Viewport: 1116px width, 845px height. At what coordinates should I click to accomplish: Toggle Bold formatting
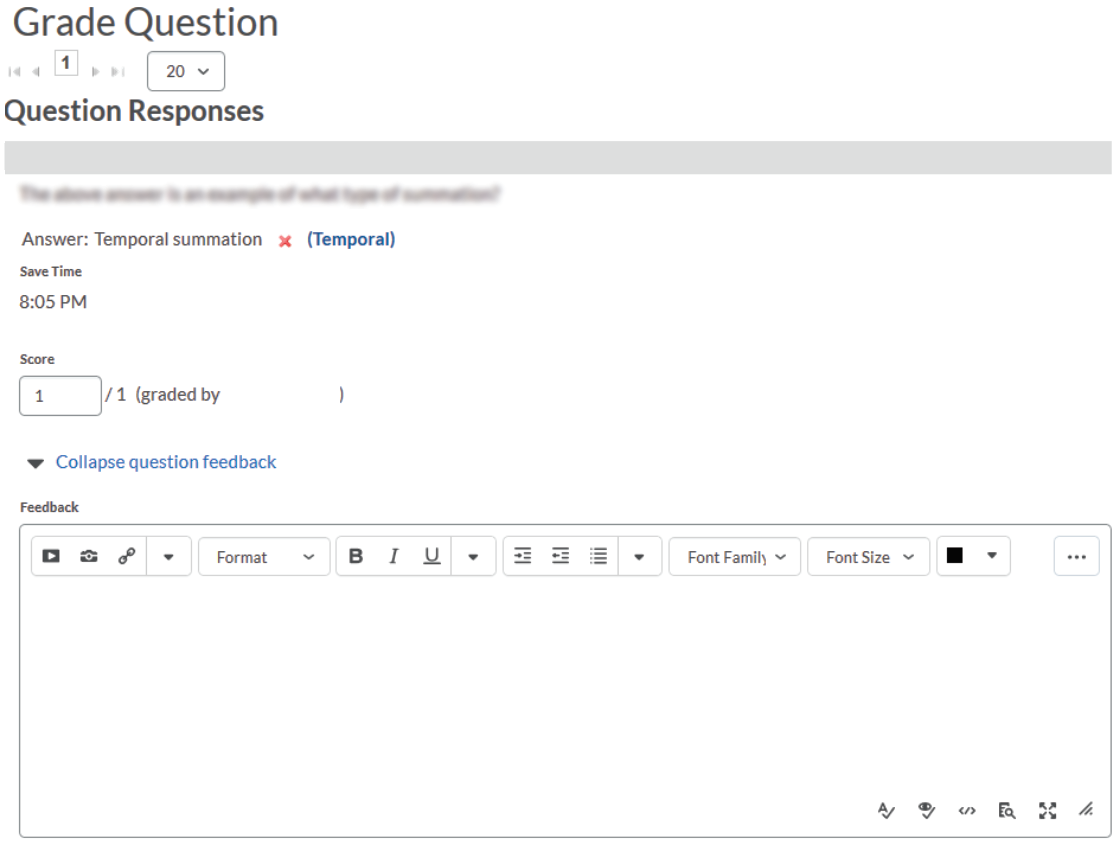click(356, 556)
